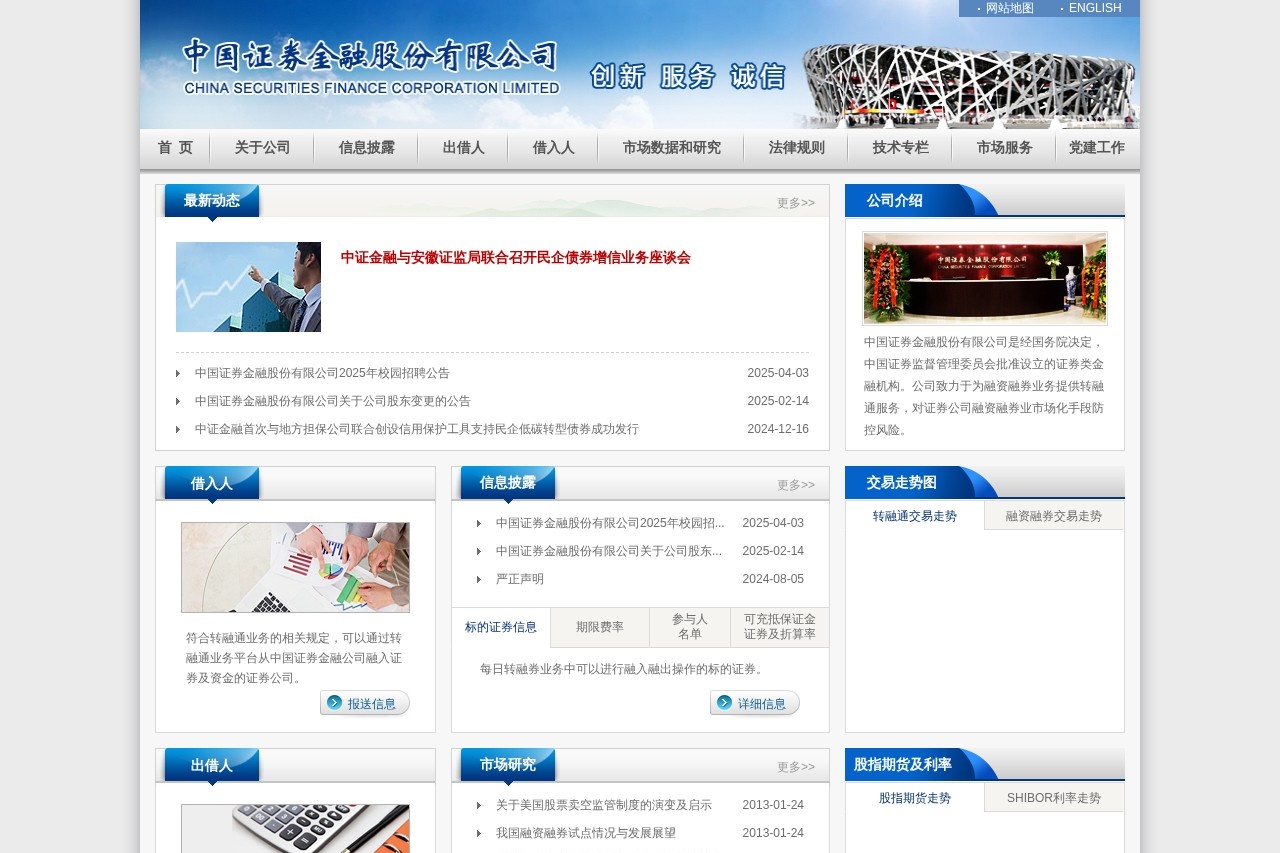Click the bullet arrow beside 我国融资融券试点情况与发展展望
The image size is (1280, 853).
479,833
